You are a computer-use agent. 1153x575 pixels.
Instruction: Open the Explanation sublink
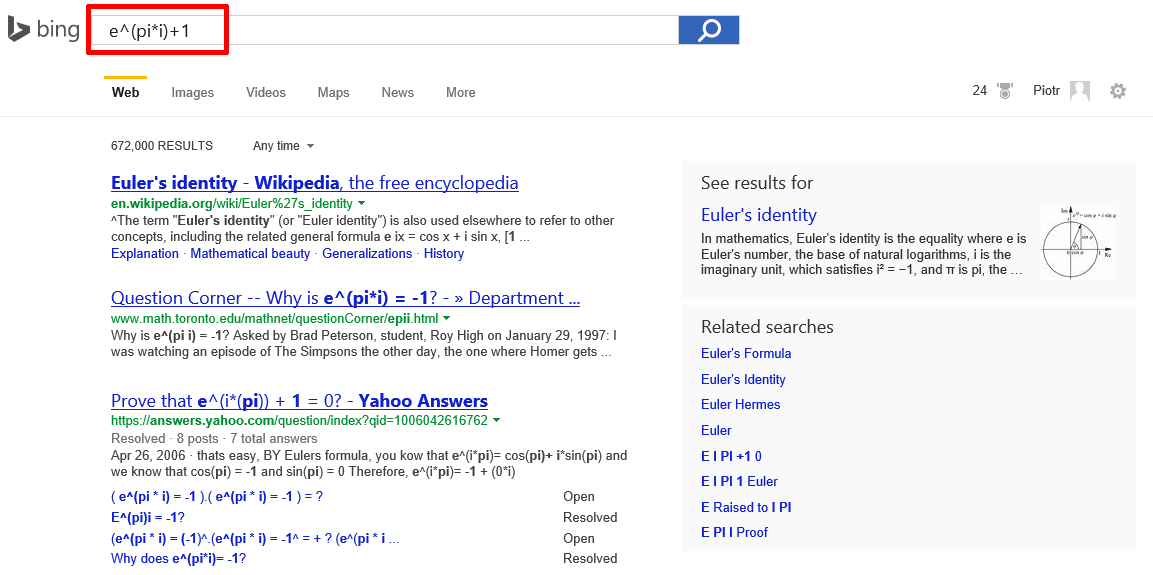tap(145, 254)
